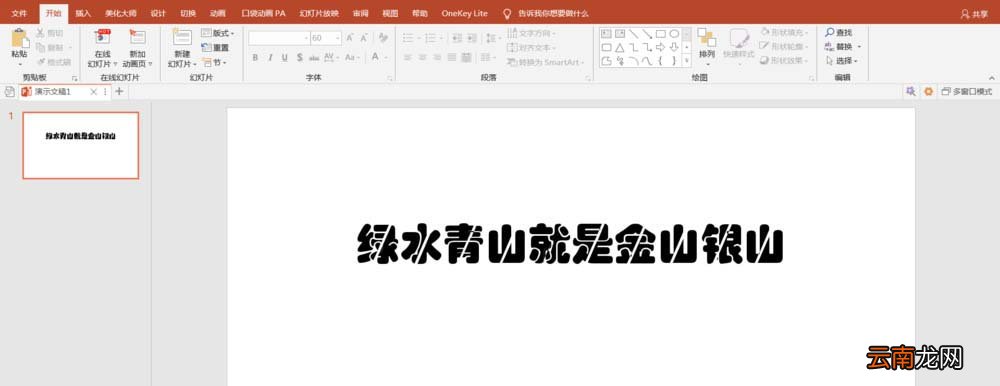The image size is (1000, 386).
Task: Open the font color (A) button
Action: (376, 57)
